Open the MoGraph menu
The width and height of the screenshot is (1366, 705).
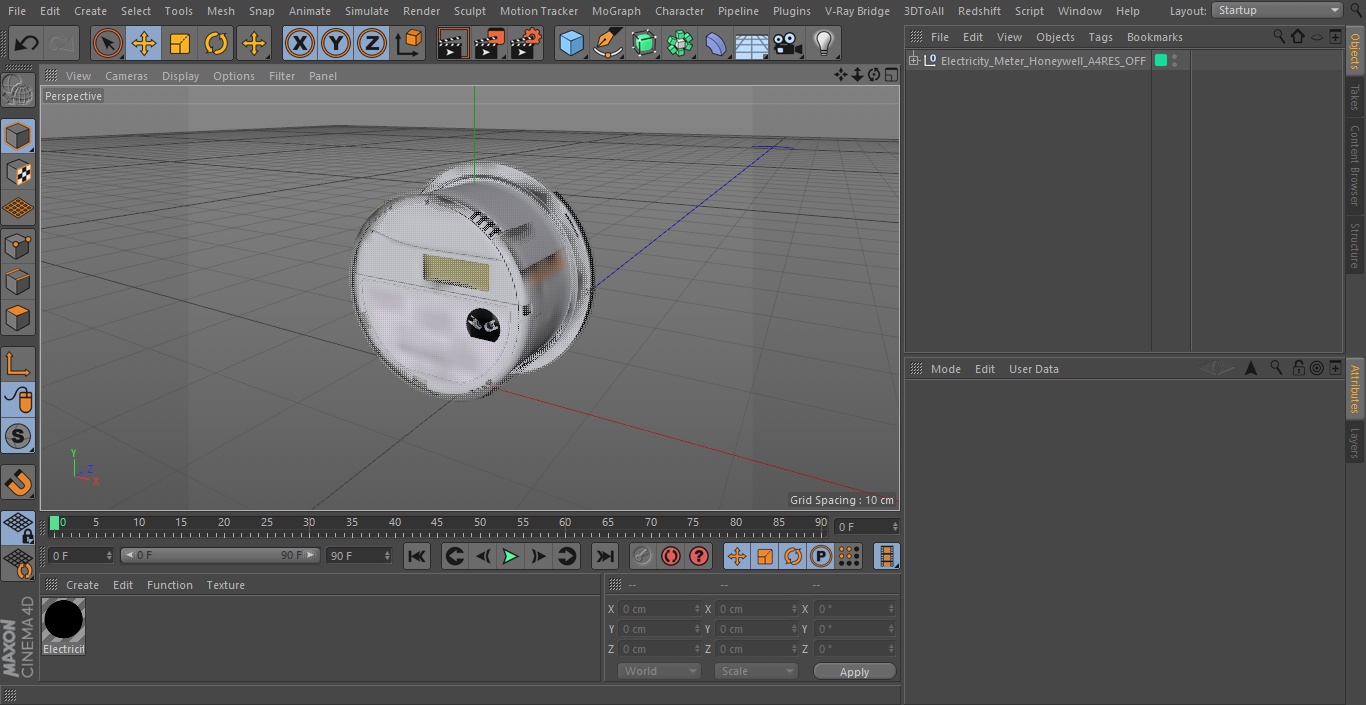click(x=616, y=11)
